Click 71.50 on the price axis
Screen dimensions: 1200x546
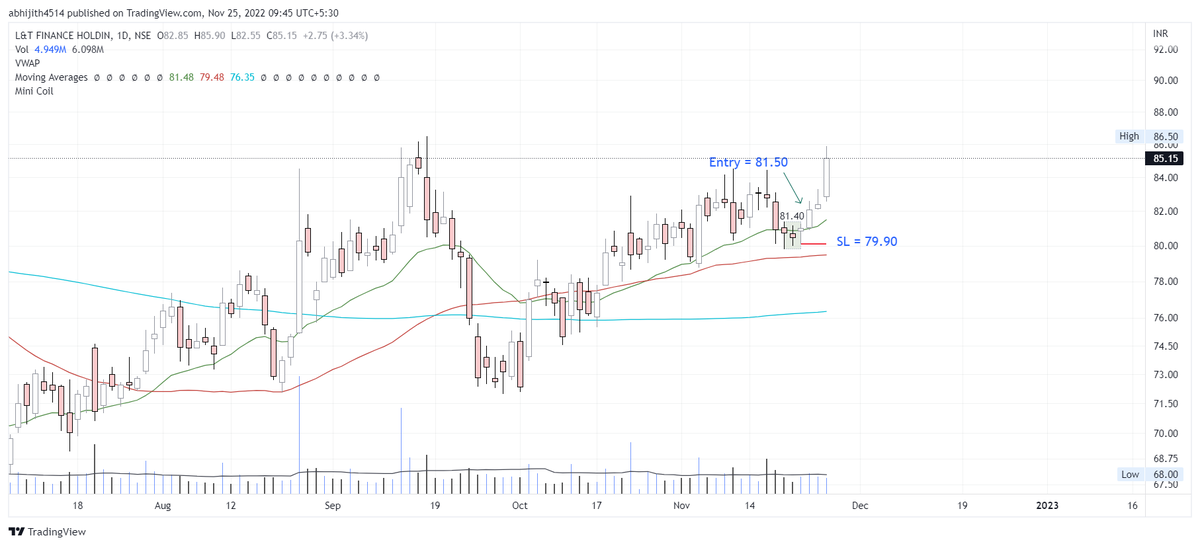pyautogui.click(x=1165, y=404)
